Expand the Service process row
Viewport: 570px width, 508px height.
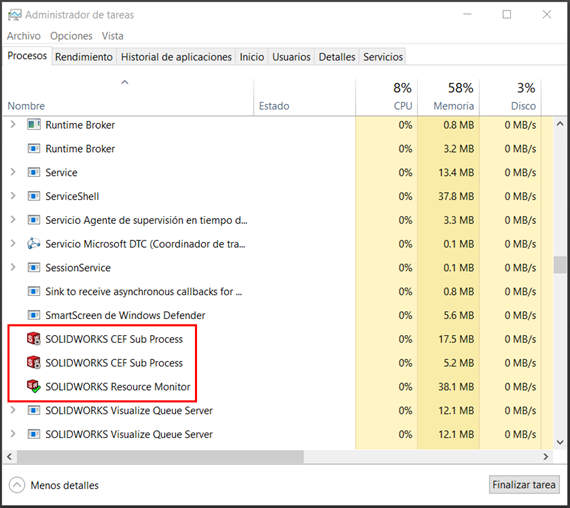(x=13, y=172)
